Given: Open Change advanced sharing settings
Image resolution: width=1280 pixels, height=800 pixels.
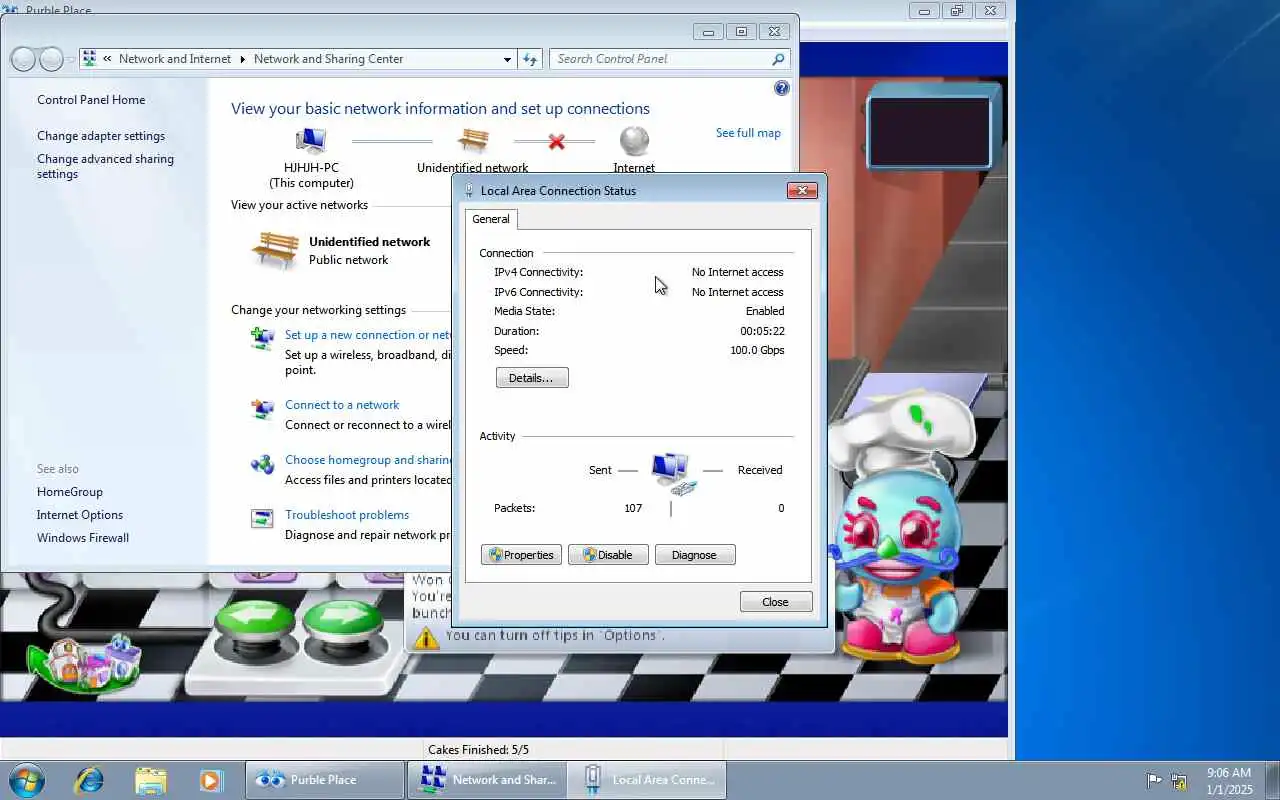Looking at the screenshot, I should [x=105, y=166].
